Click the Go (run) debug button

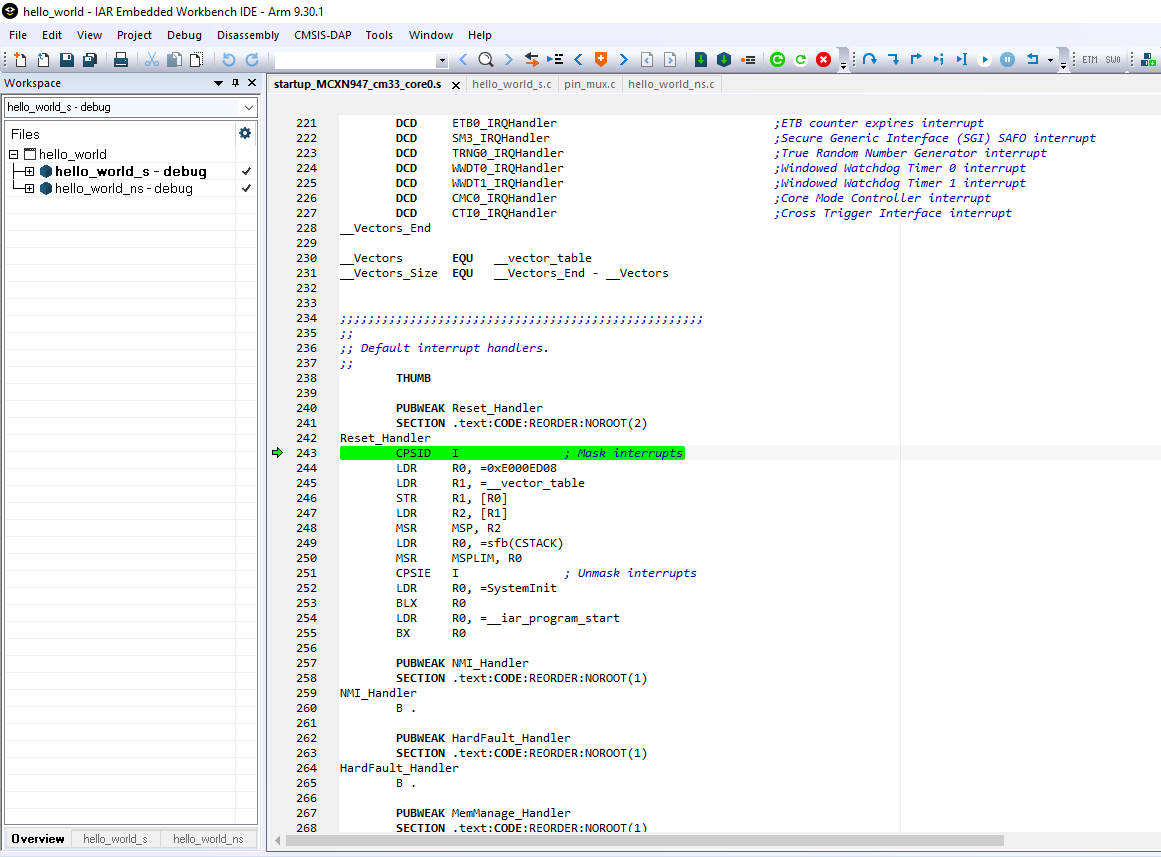click(x=984, y=60)
